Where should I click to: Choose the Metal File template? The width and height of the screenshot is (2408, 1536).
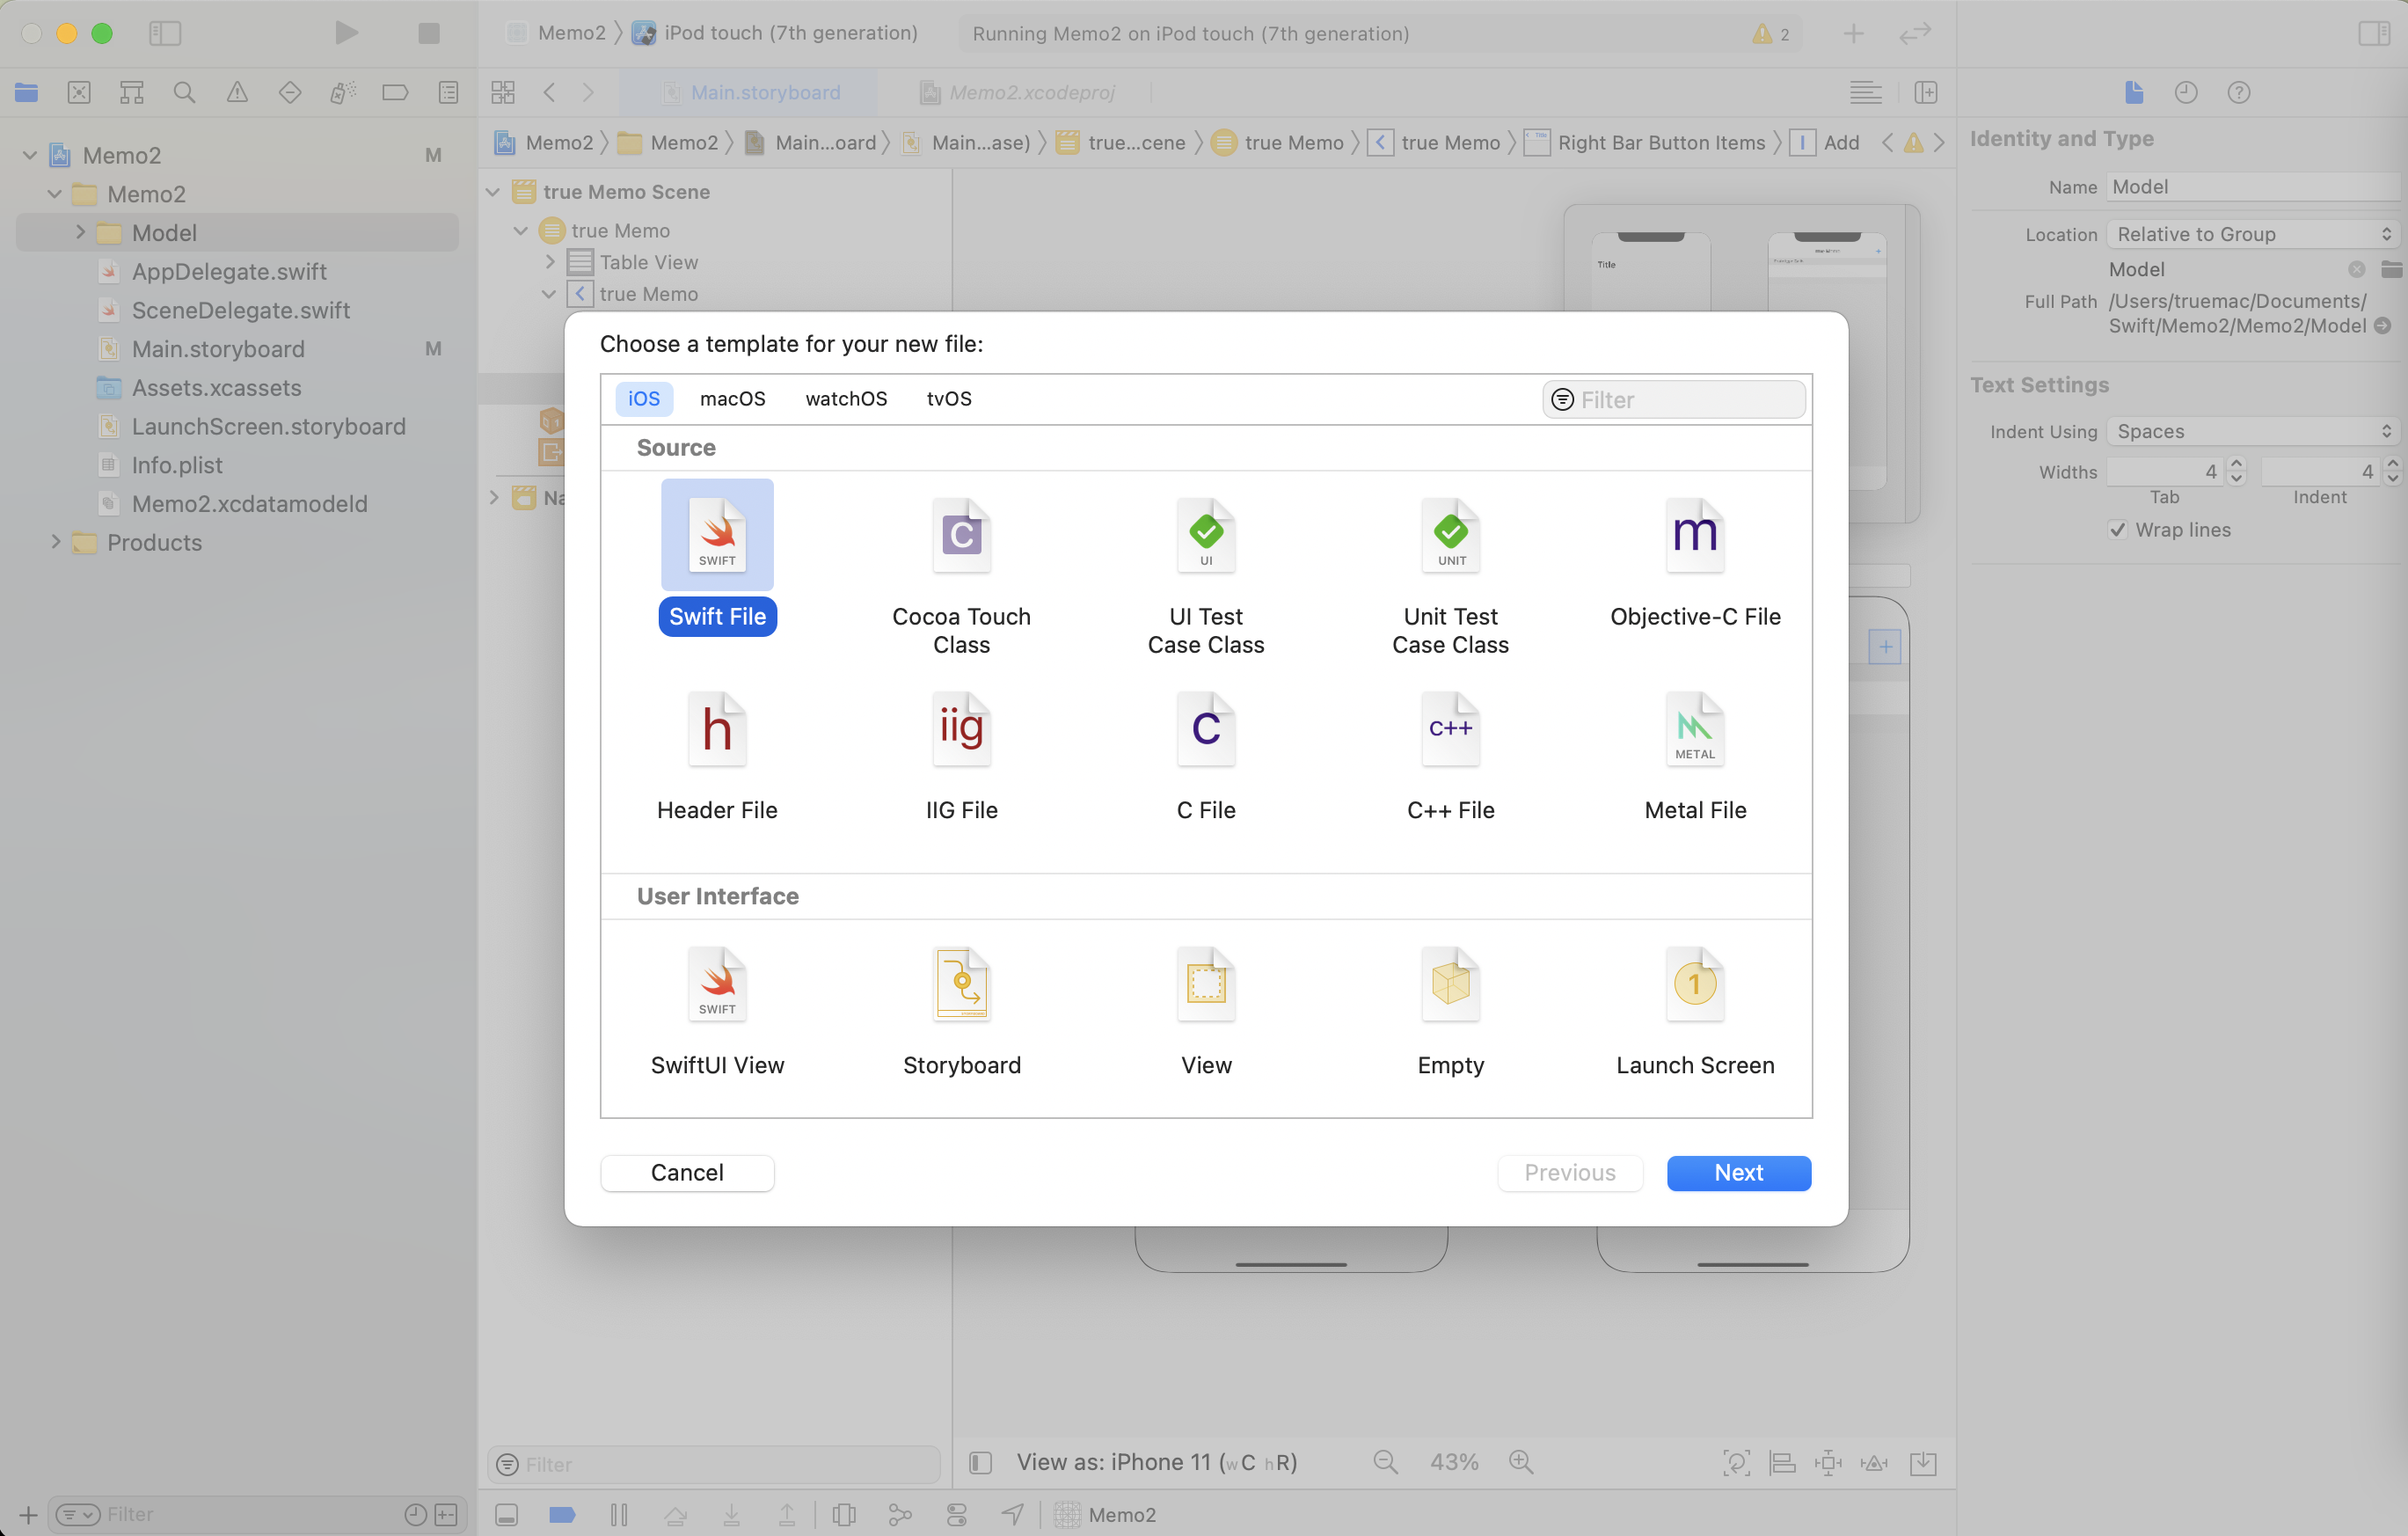pyautogui.click(x=1694, y=729)
